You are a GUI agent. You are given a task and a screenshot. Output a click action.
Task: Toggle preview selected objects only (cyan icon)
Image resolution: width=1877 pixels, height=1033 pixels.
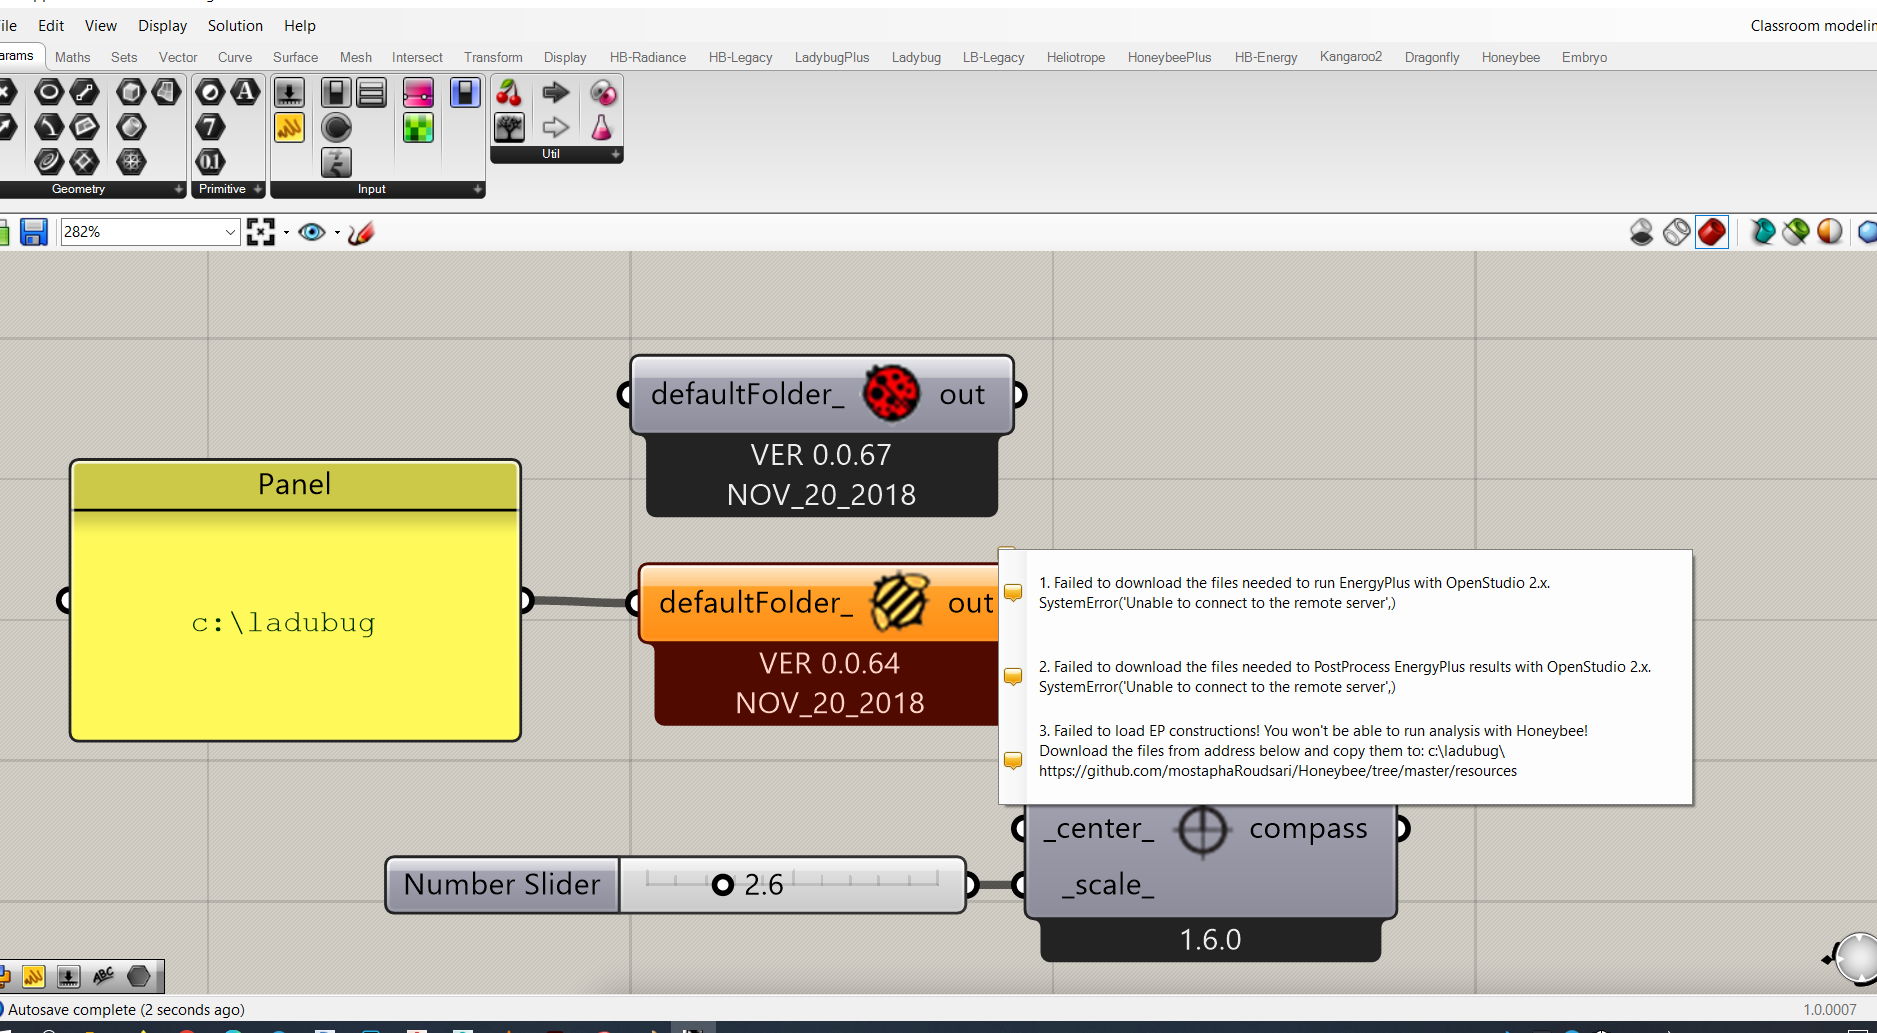pyautogui.click(x=1763, y=232)
